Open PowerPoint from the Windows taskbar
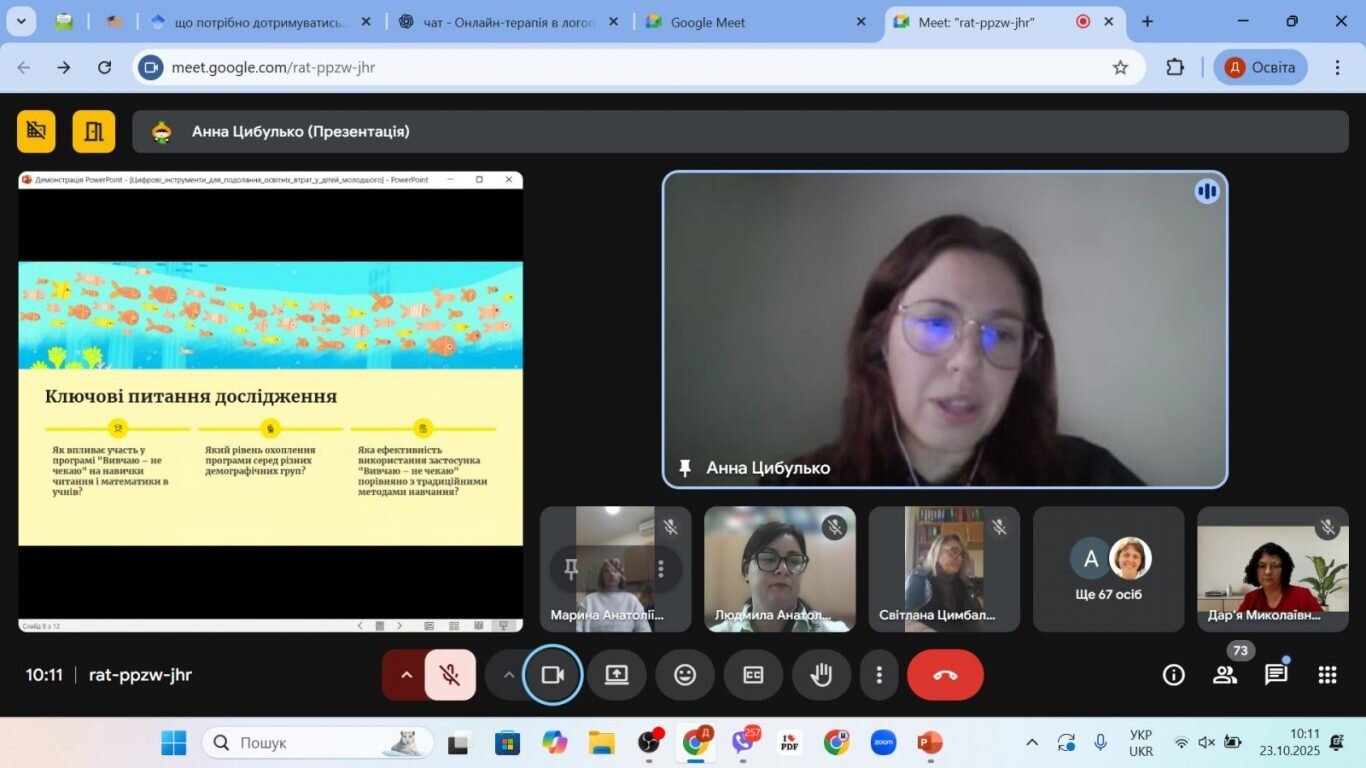 tap(929, 743)
